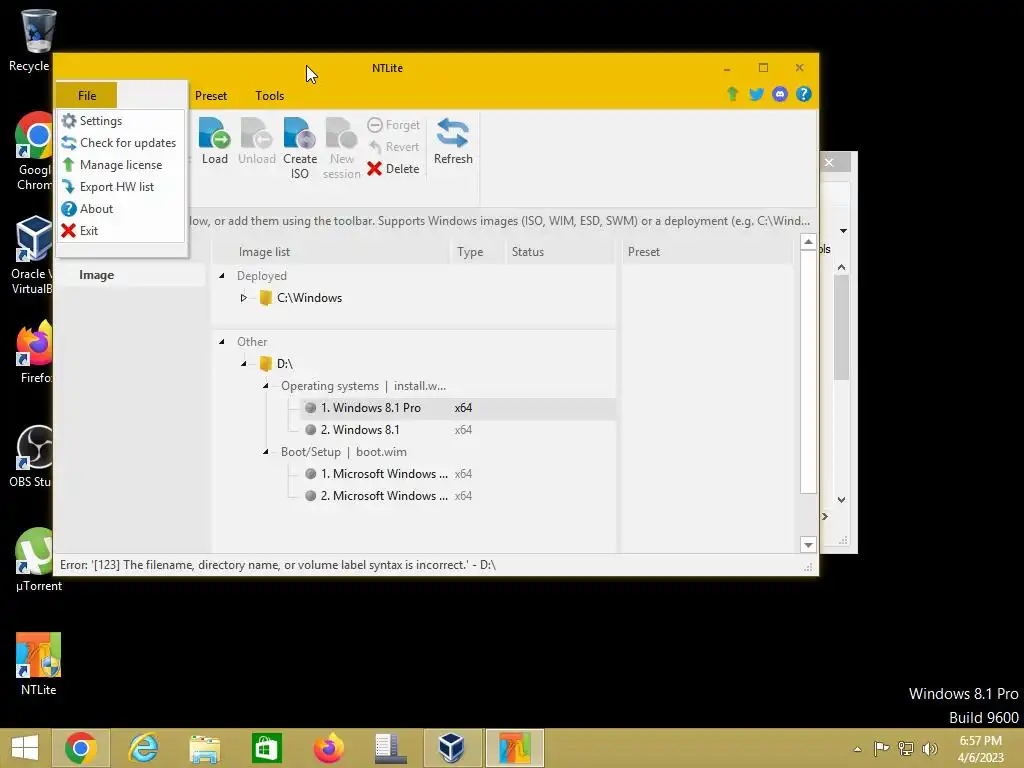Viewport: 1024px width, 768px height.
Task: Click the Forget toolbar button
Action: (x=394, y=125)
